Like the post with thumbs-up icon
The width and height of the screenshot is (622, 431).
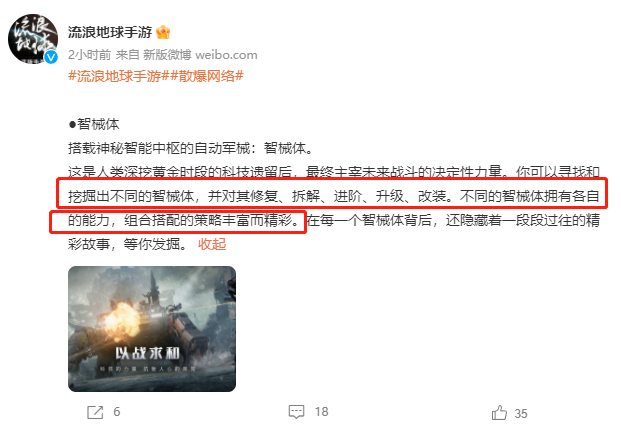click(499, 413)
